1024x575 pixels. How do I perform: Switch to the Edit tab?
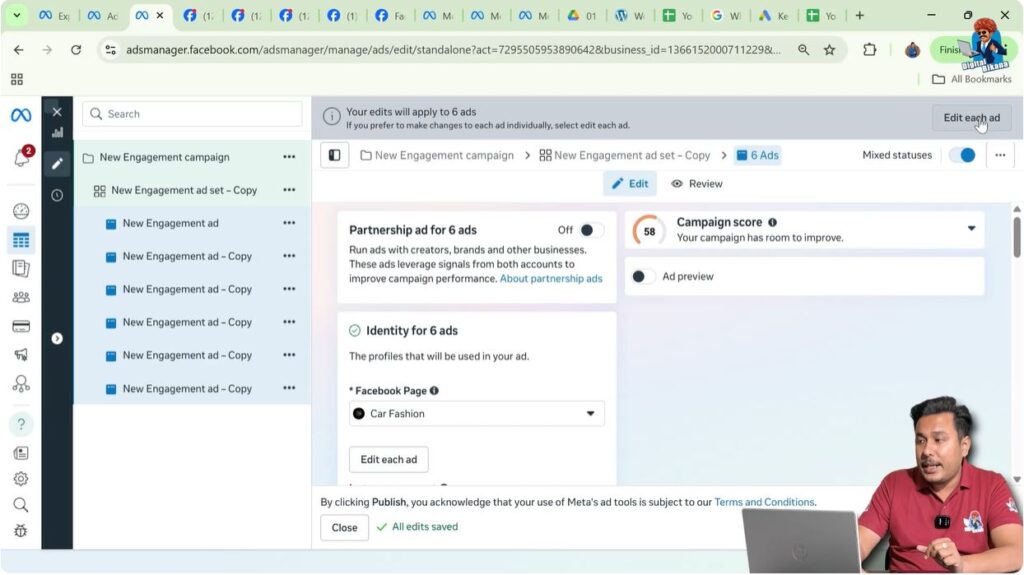tap(630, 184)
